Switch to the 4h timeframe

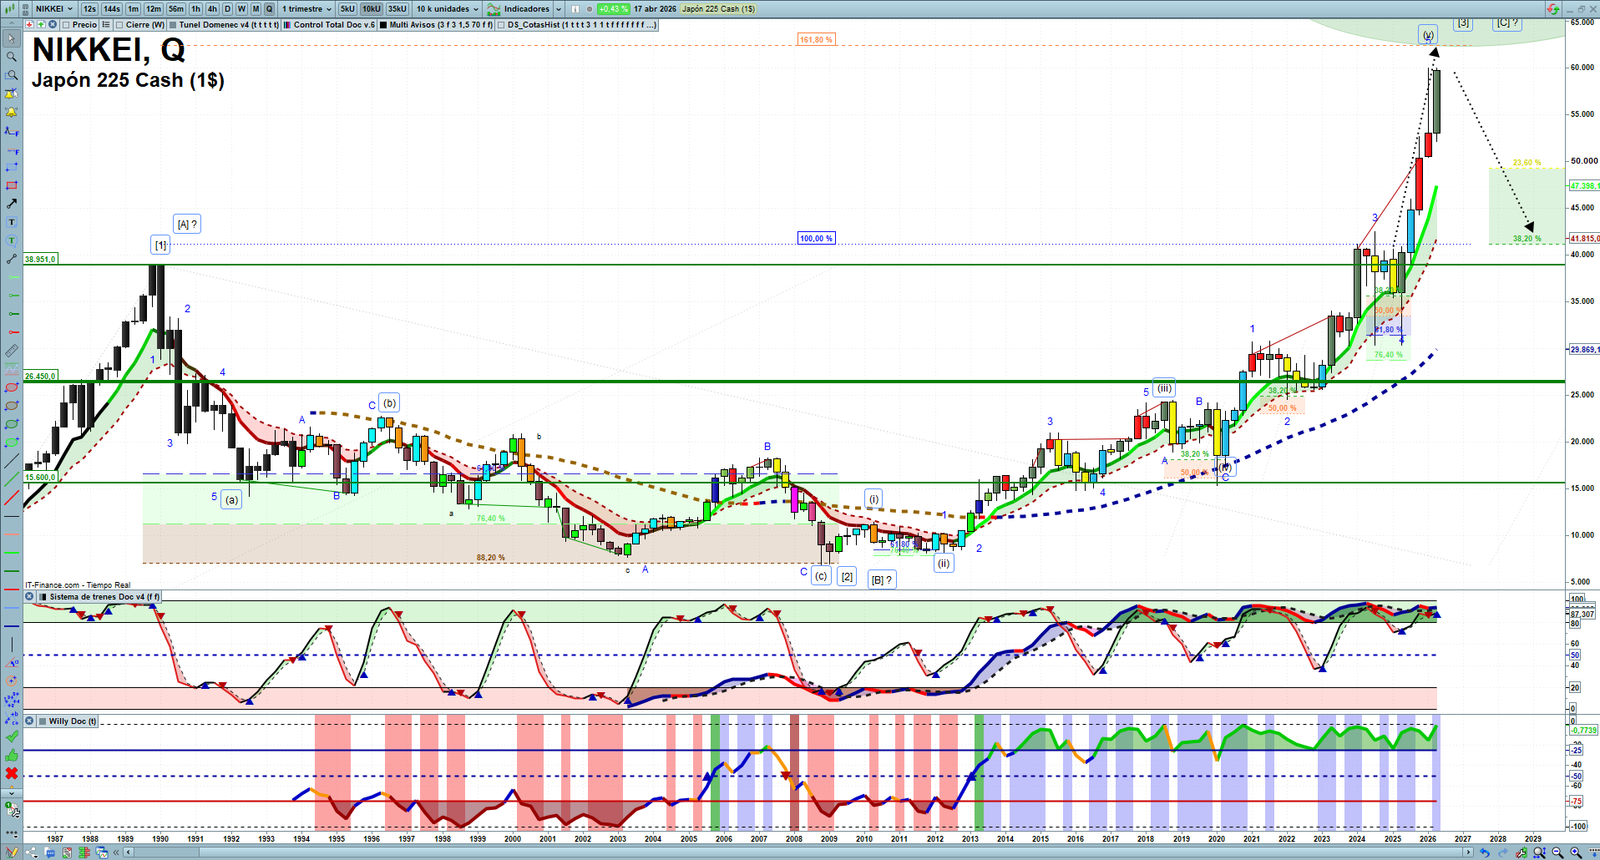(x=212, y=9)
